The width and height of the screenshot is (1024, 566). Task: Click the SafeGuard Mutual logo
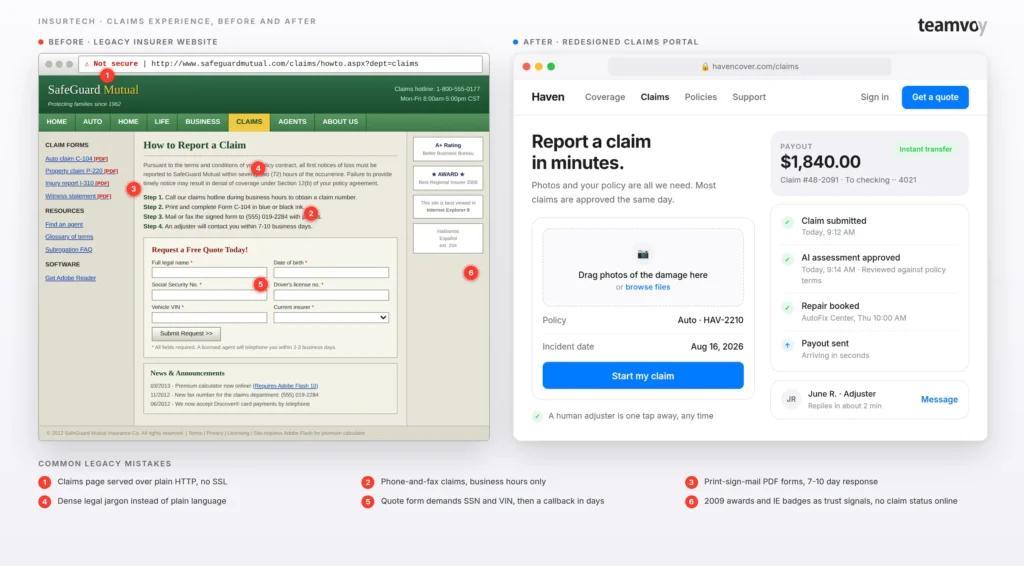93,90
